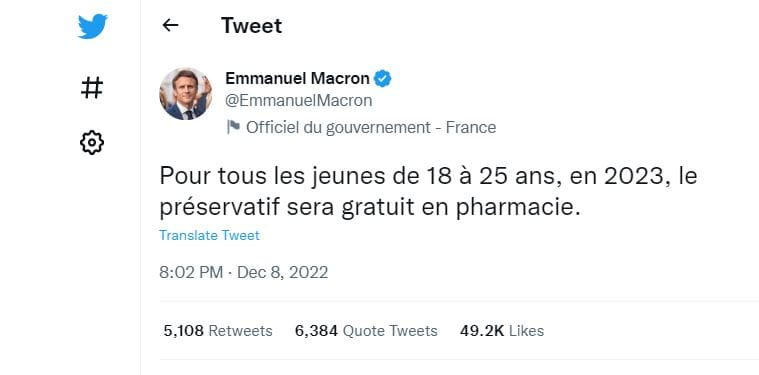View the 5,108 Retweets list
This screenshot has width=759, height=375.
(218, 331)
